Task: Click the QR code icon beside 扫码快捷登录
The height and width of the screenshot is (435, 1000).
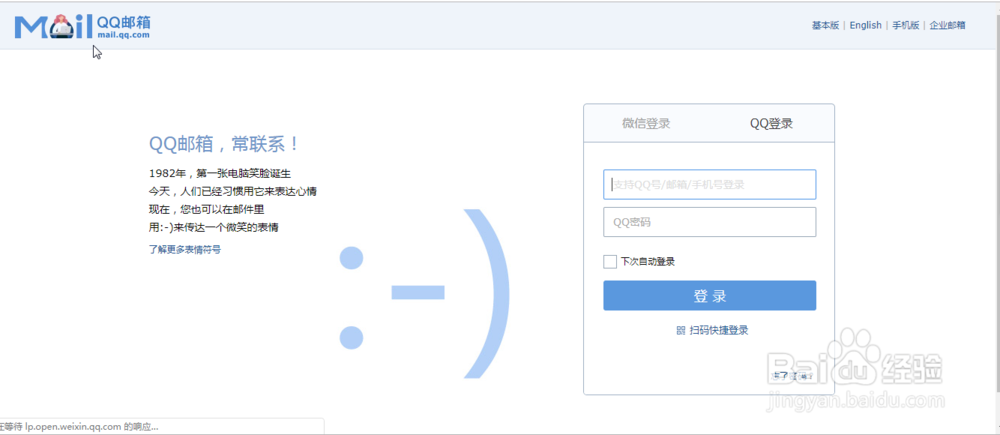Action: coord(680,330)
